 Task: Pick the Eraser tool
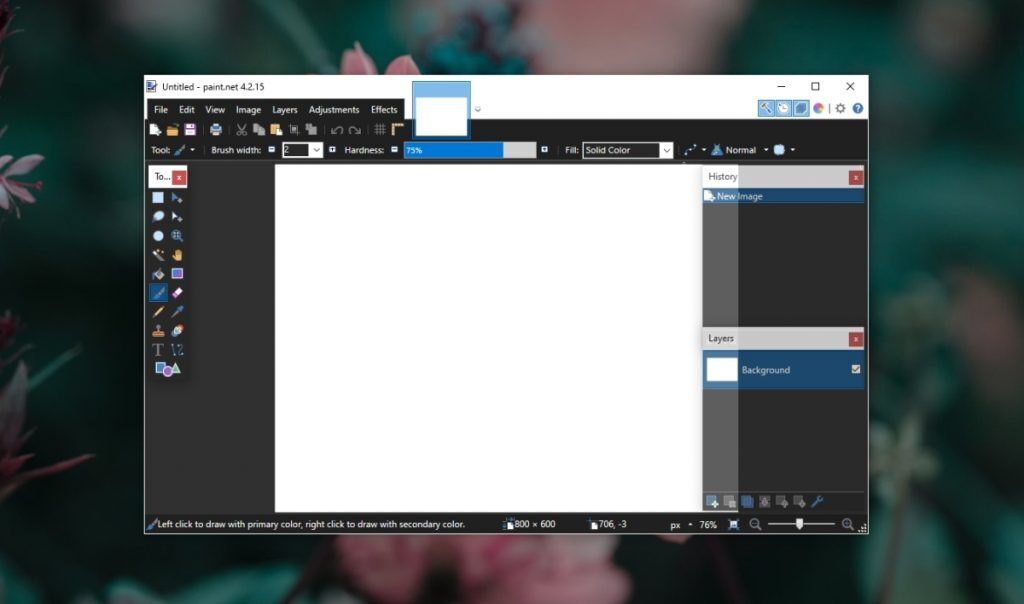pyautogui.click(x=178, y=292)
